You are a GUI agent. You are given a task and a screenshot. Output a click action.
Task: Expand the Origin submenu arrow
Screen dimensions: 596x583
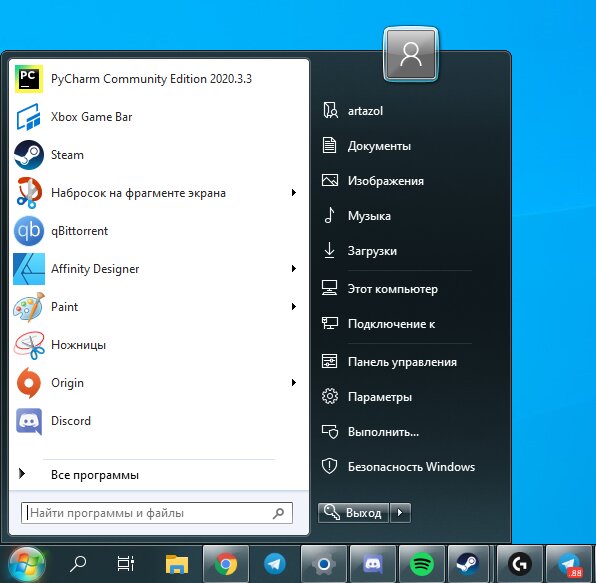(x=293, y=383)
